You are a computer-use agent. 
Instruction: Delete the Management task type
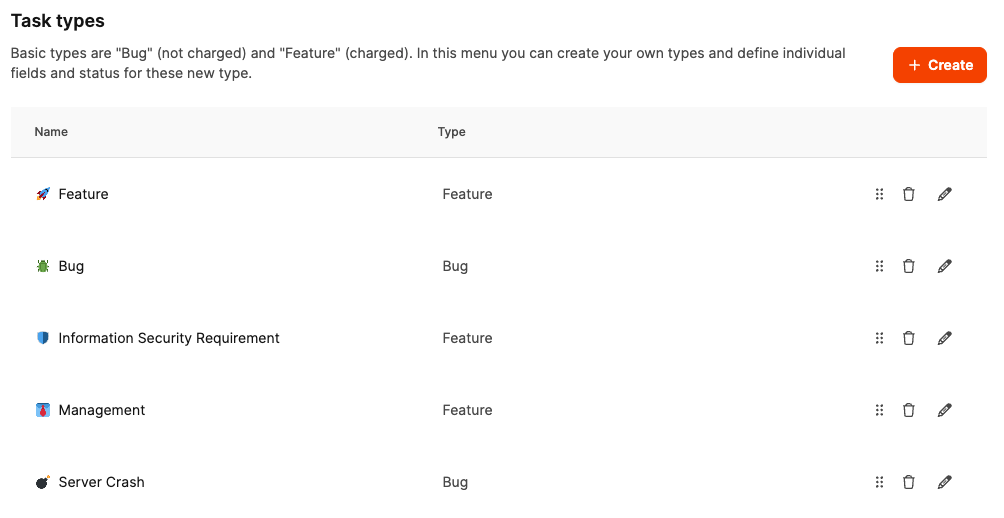pos(908,410)
